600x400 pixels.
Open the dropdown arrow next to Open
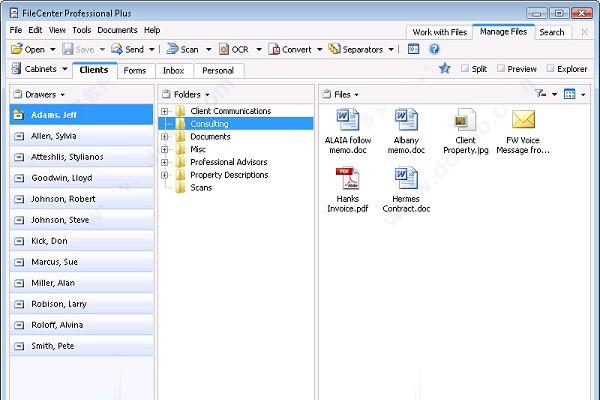pos(53,49)
